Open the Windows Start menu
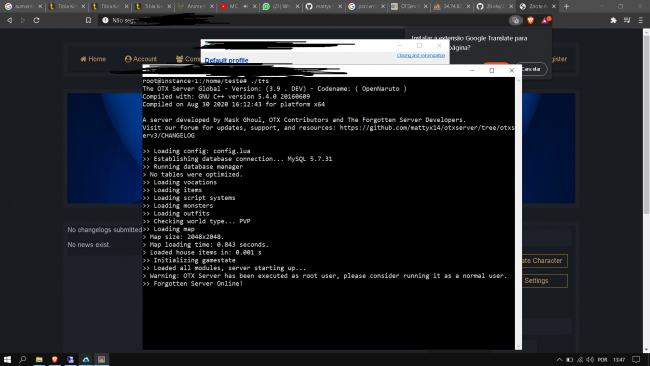This screenshot has height=366, width=650. pos(7,359)
